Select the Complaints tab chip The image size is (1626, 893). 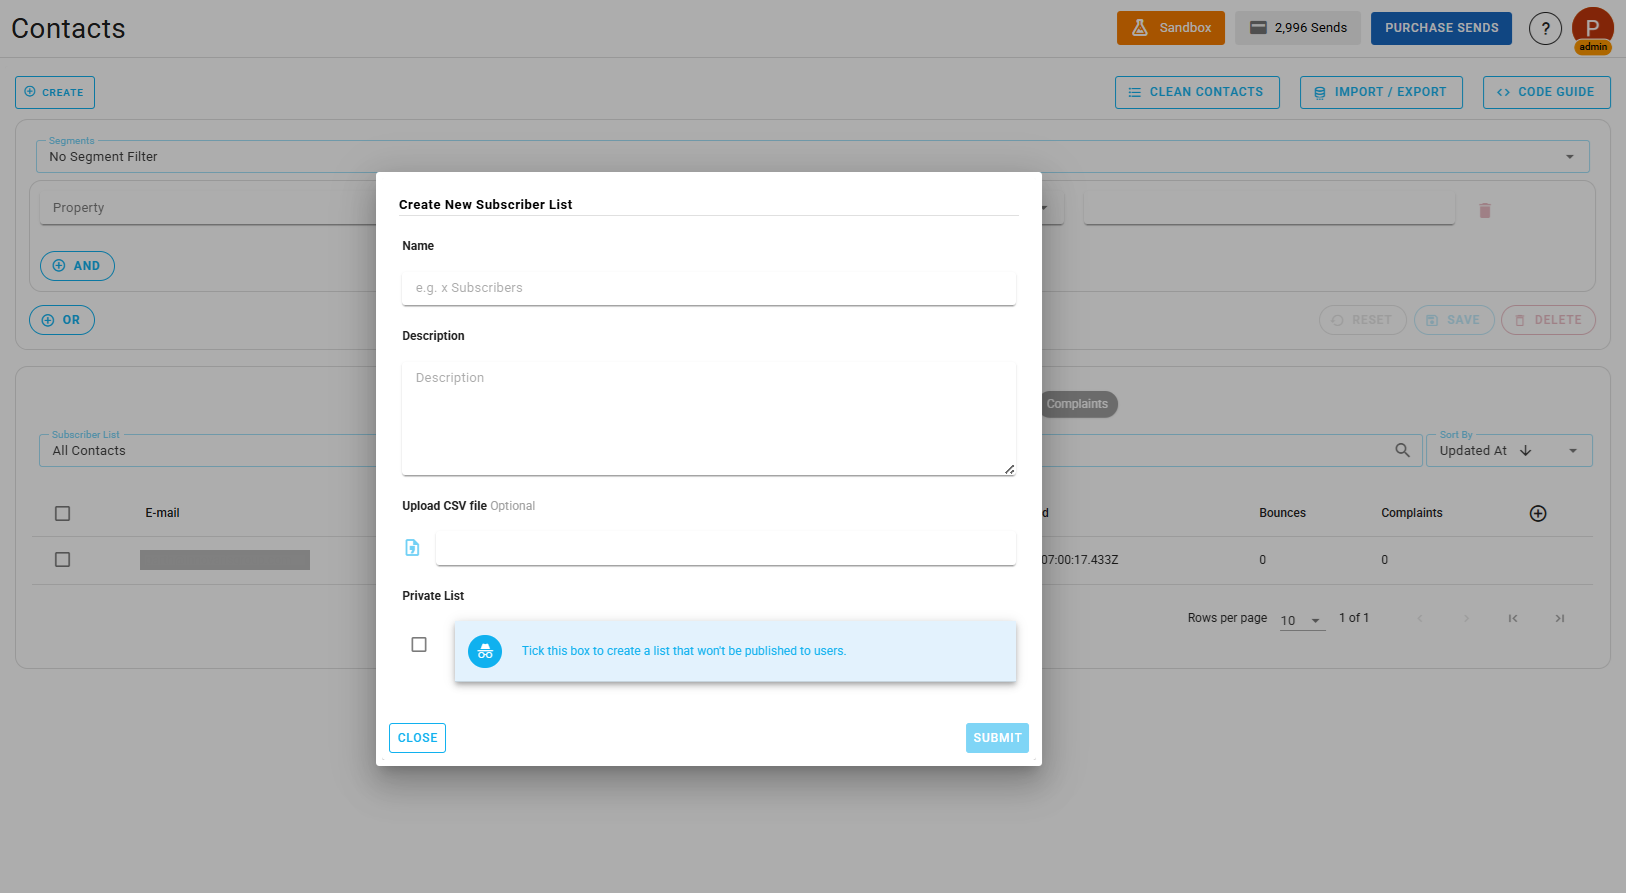(x=1077, y=404)
